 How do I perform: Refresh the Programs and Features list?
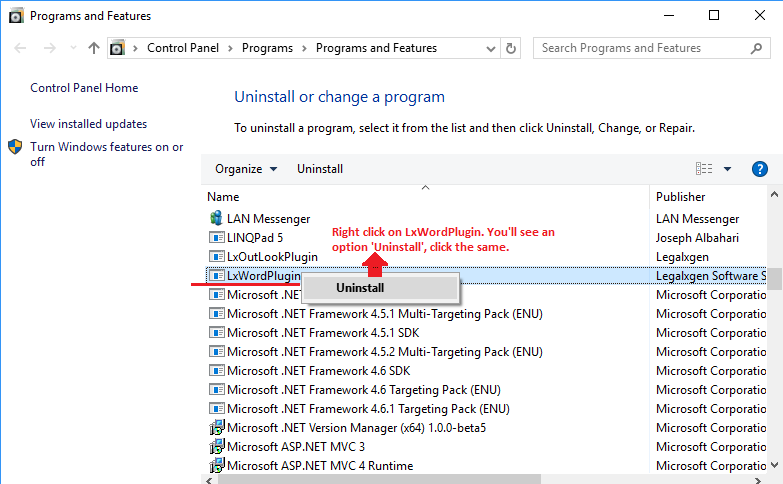(512, 48)
